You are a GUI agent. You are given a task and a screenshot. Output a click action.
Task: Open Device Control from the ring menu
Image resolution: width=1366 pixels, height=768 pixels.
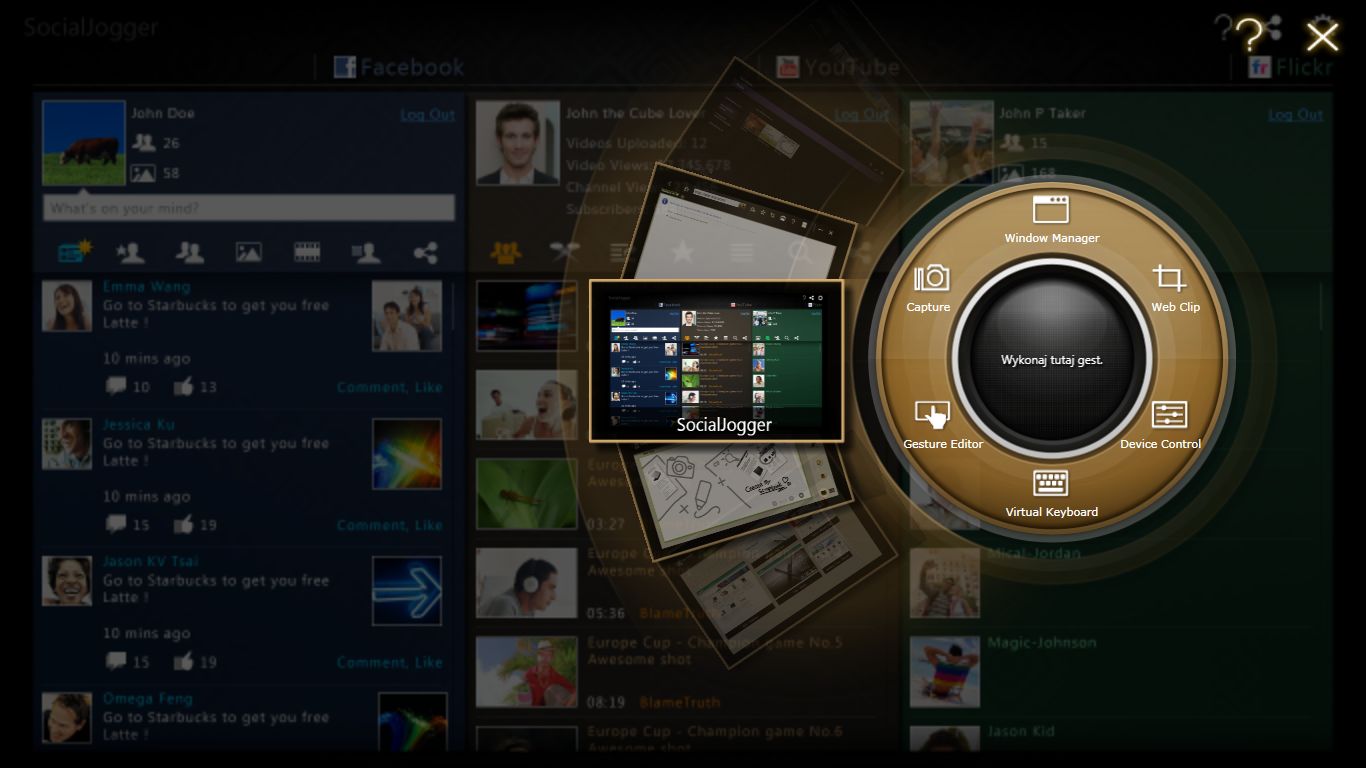coord(1160,425)
